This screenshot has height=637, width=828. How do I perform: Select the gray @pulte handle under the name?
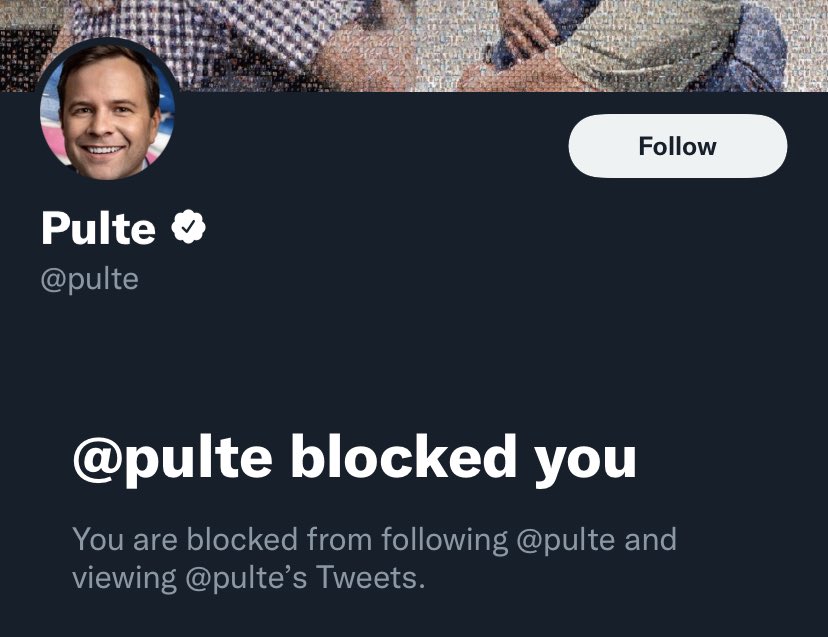click(89, 278)
